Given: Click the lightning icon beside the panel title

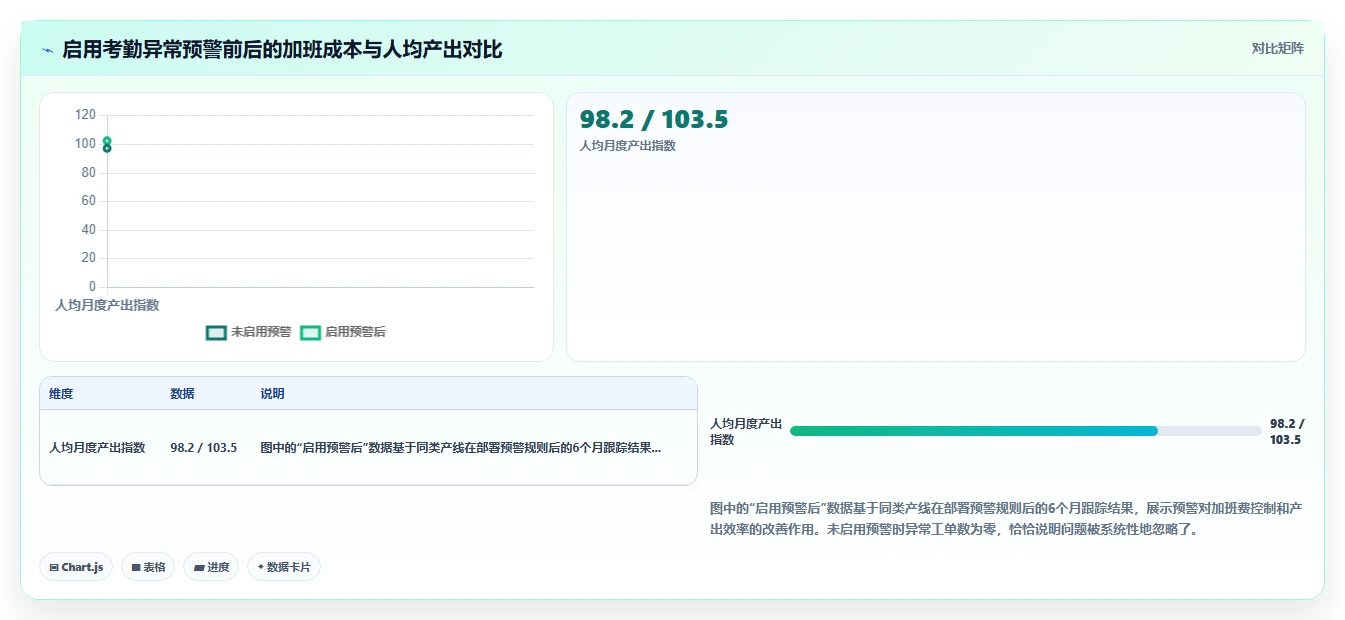Looking at the screenshot, I should [48, 50].
